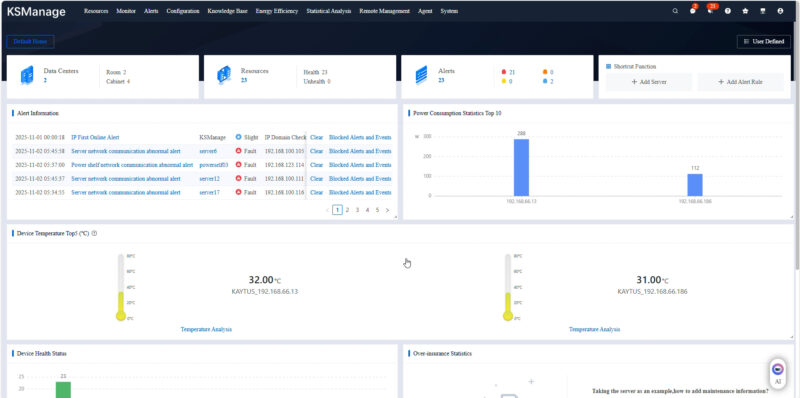
Task: Click the thermometer for KAYTUS_192.168.66.186
Action: (x=508, y=287)
